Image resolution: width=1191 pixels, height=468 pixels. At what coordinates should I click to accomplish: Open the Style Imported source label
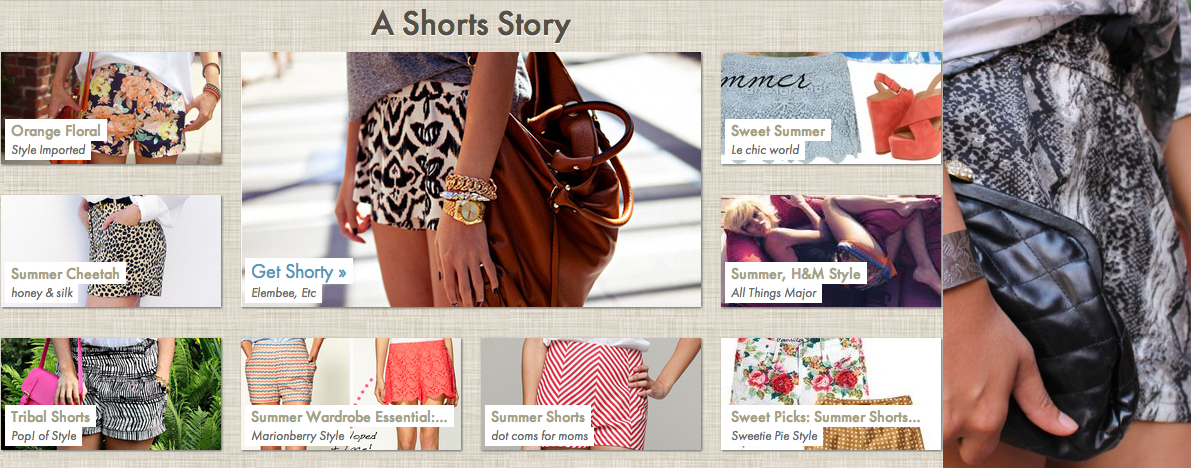49,150
